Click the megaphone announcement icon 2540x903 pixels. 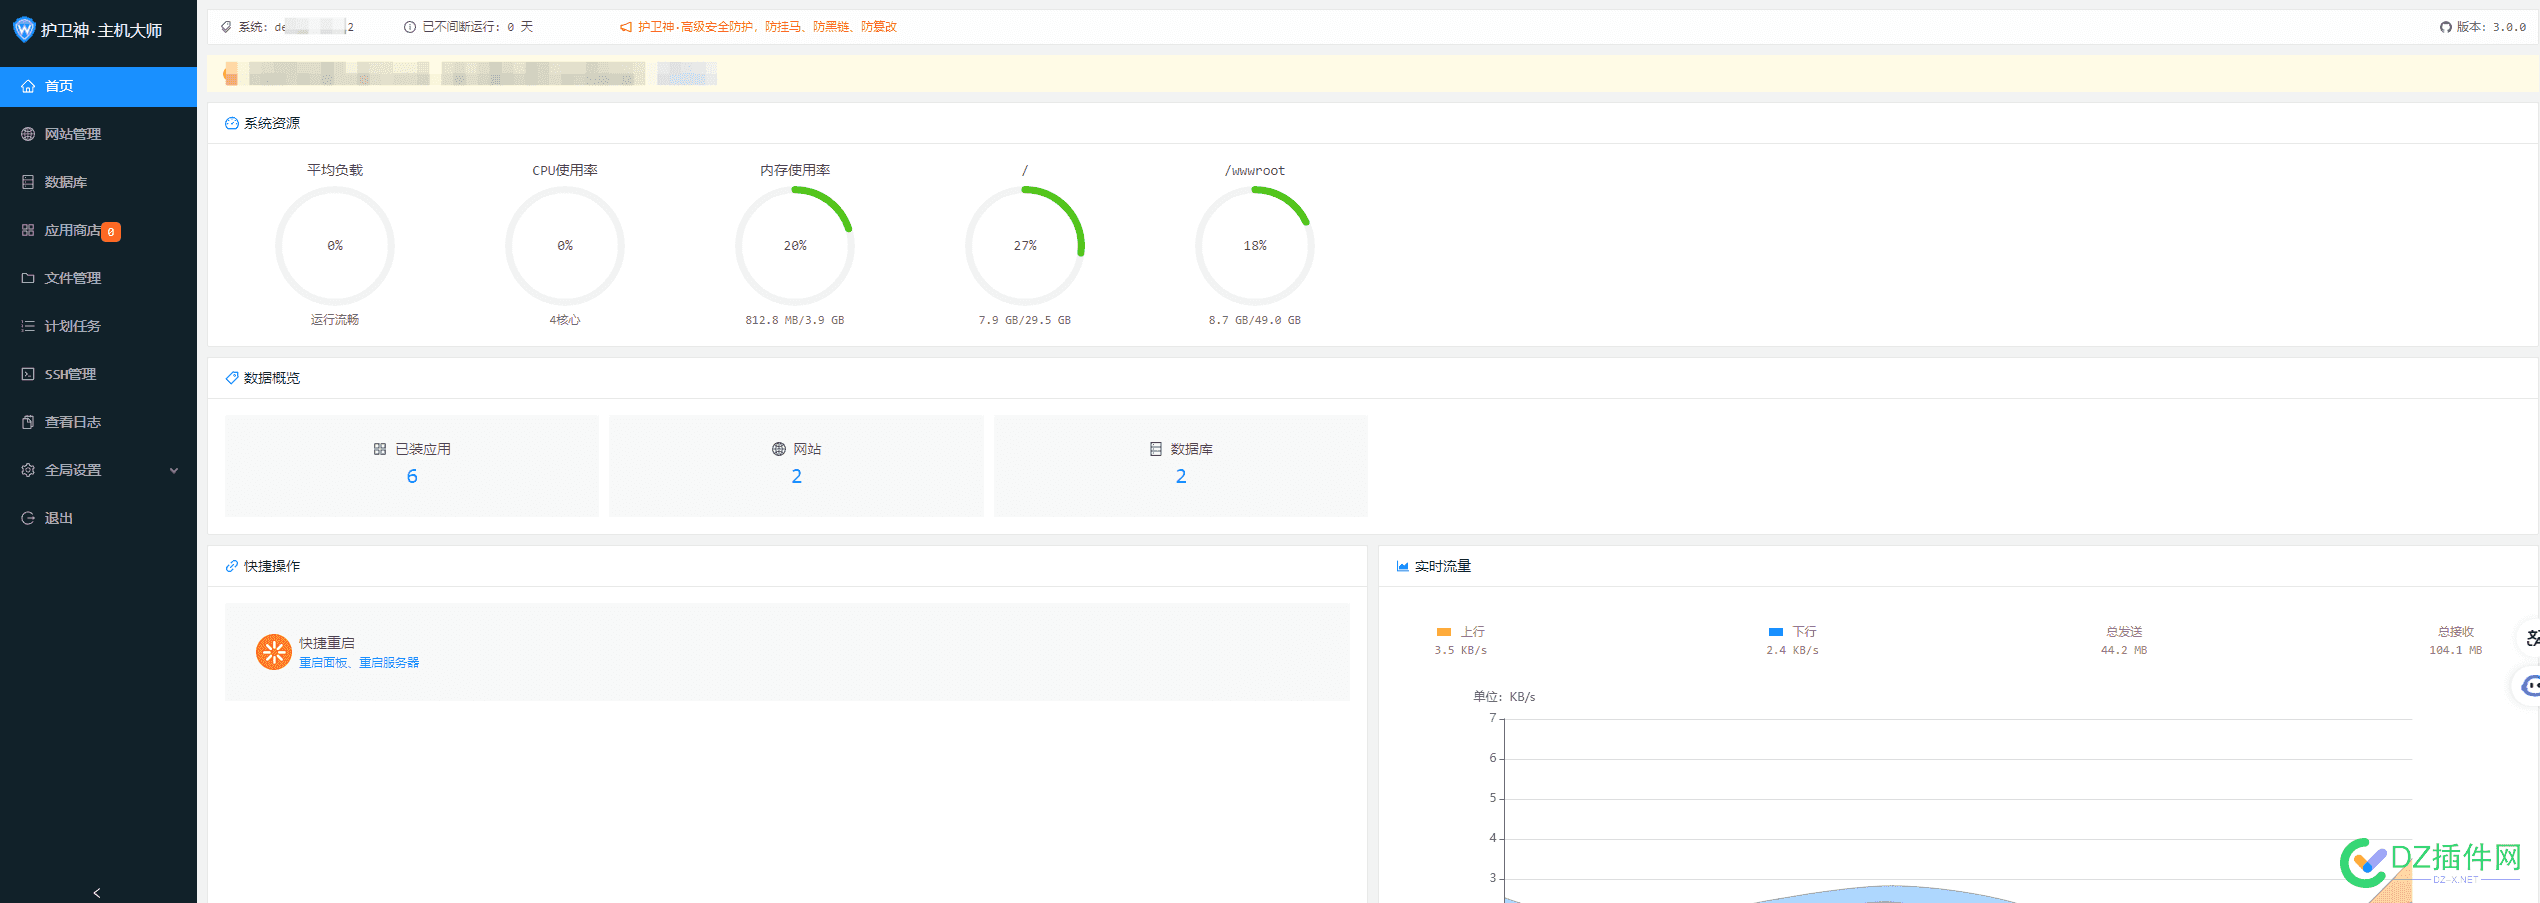pos(626,27)
